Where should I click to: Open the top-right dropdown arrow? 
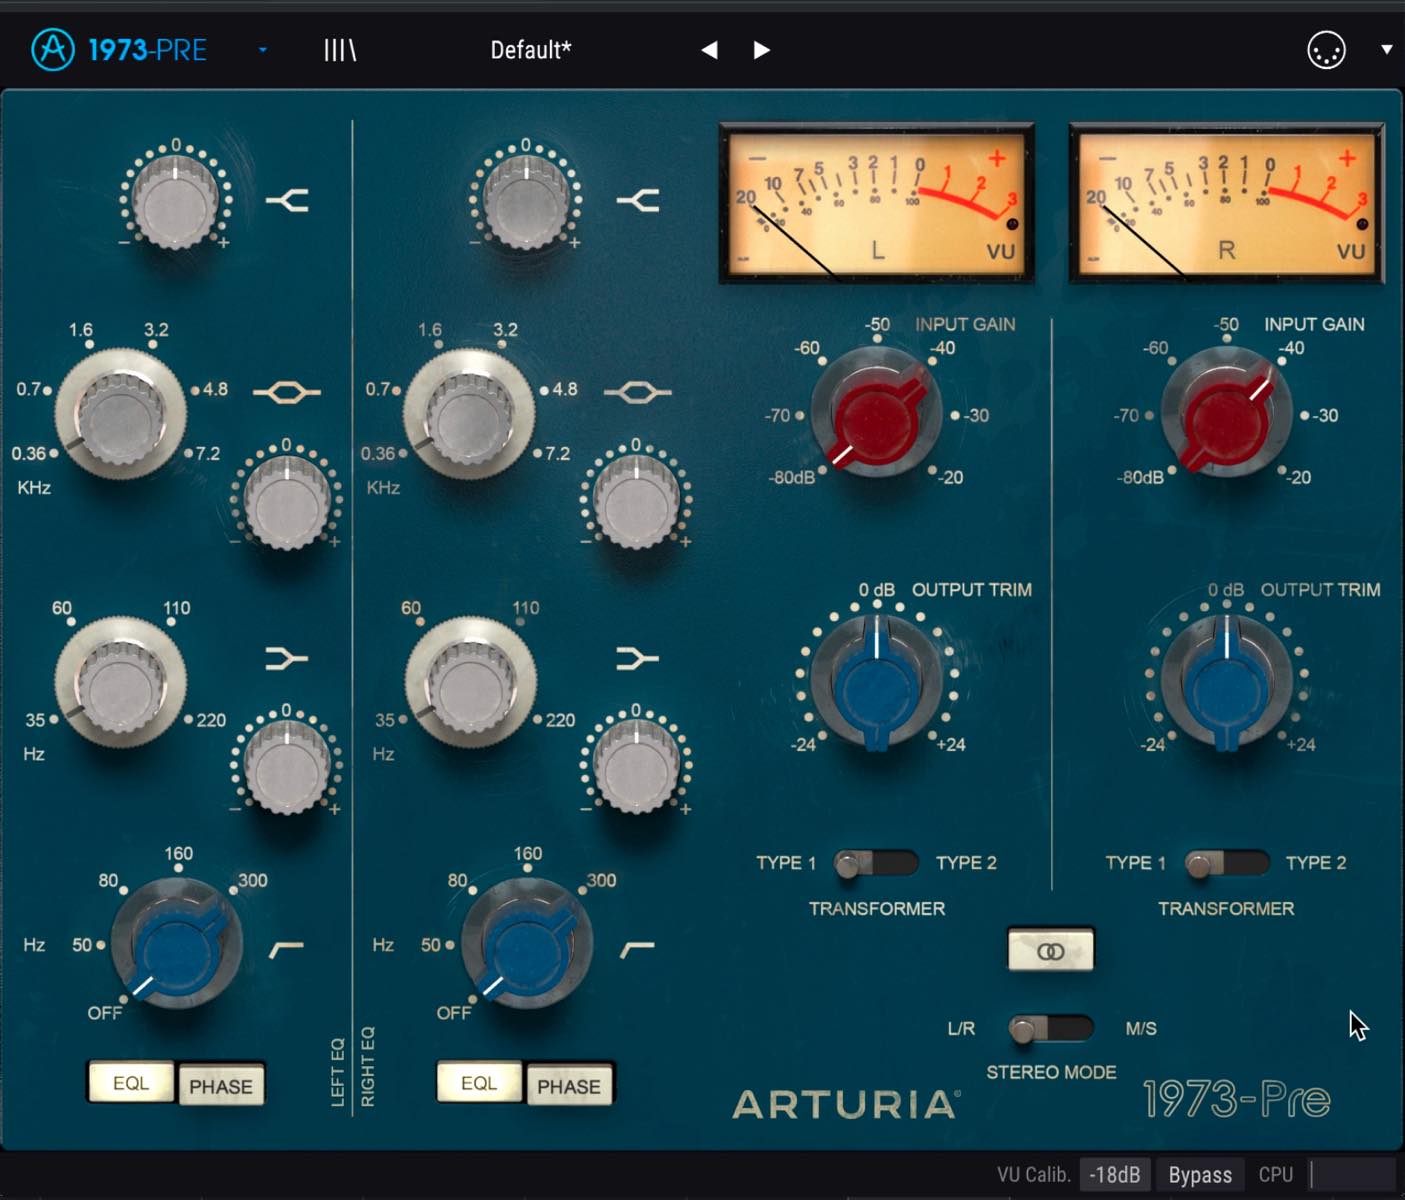(x=1387, y=49)
